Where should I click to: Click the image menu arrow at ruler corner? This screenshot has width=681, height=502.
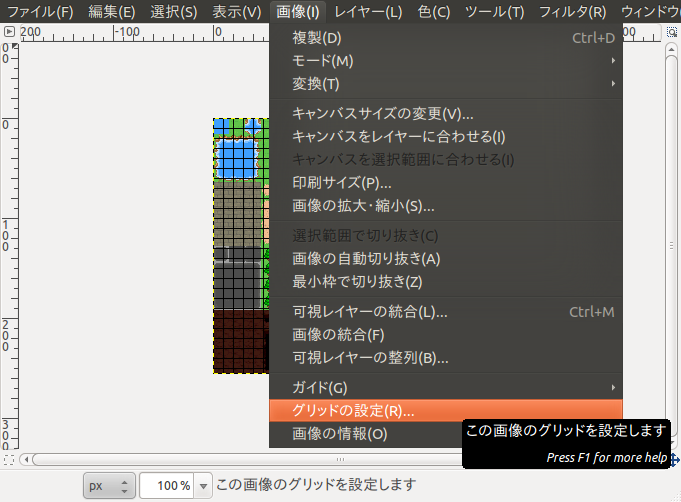[9, 32]
